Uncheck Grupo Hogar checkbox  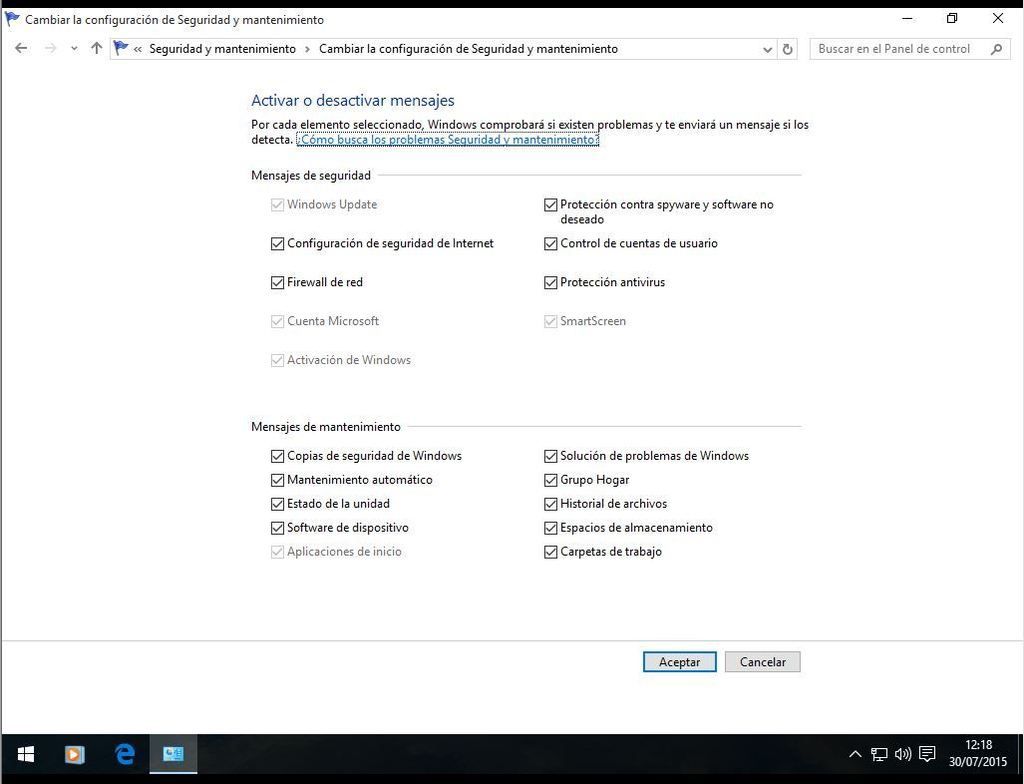pos(551,480)
